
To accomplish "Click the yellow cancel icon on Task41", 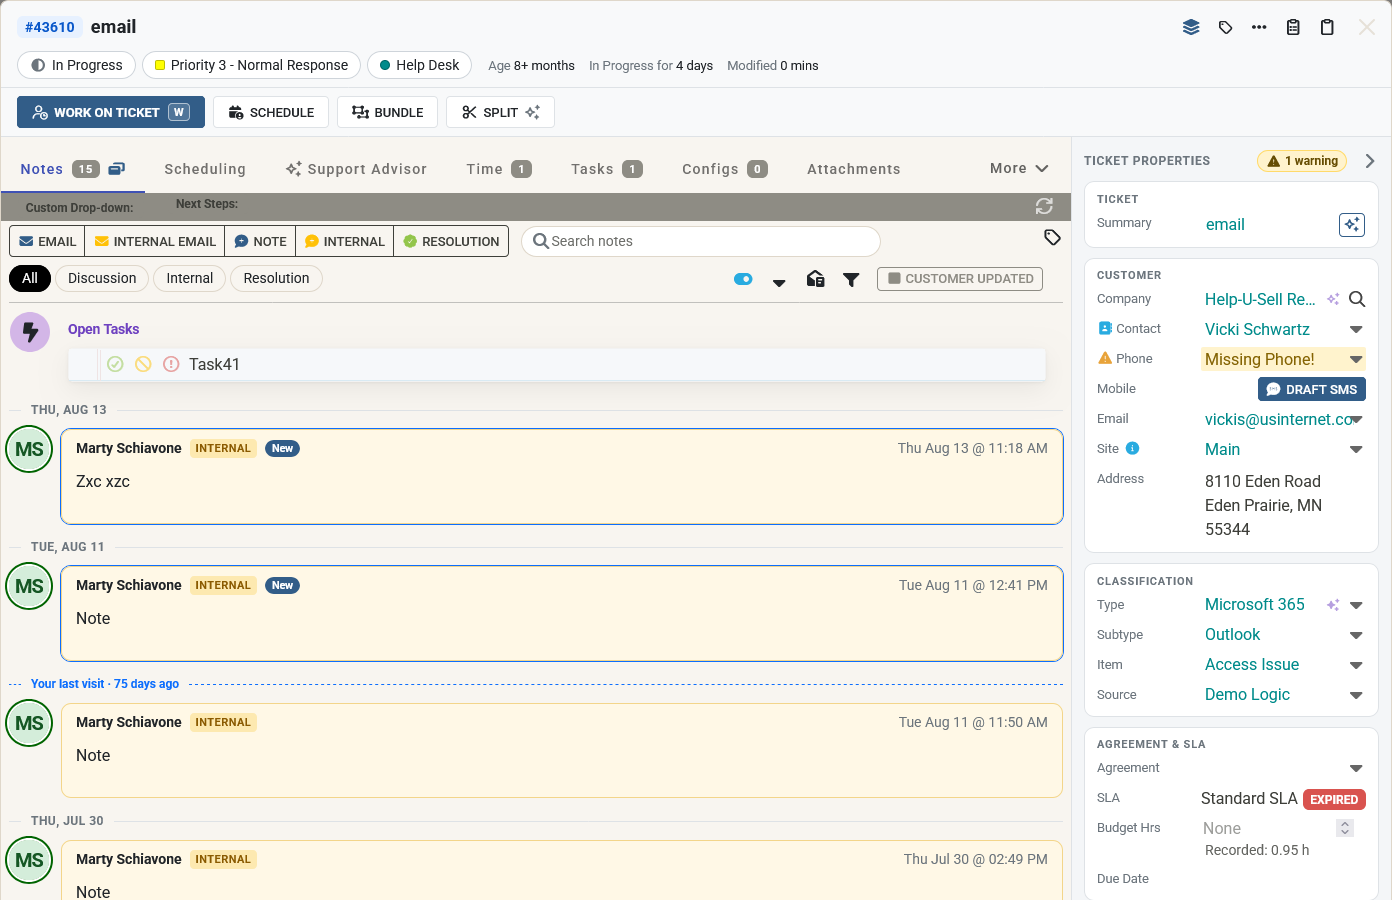I will (143, 364).
